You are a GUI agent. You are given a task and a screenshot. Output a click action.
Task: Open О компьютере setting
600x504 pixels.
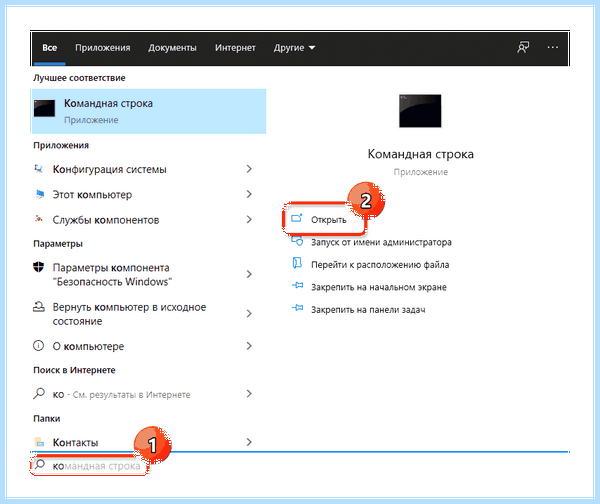[88, 346]
